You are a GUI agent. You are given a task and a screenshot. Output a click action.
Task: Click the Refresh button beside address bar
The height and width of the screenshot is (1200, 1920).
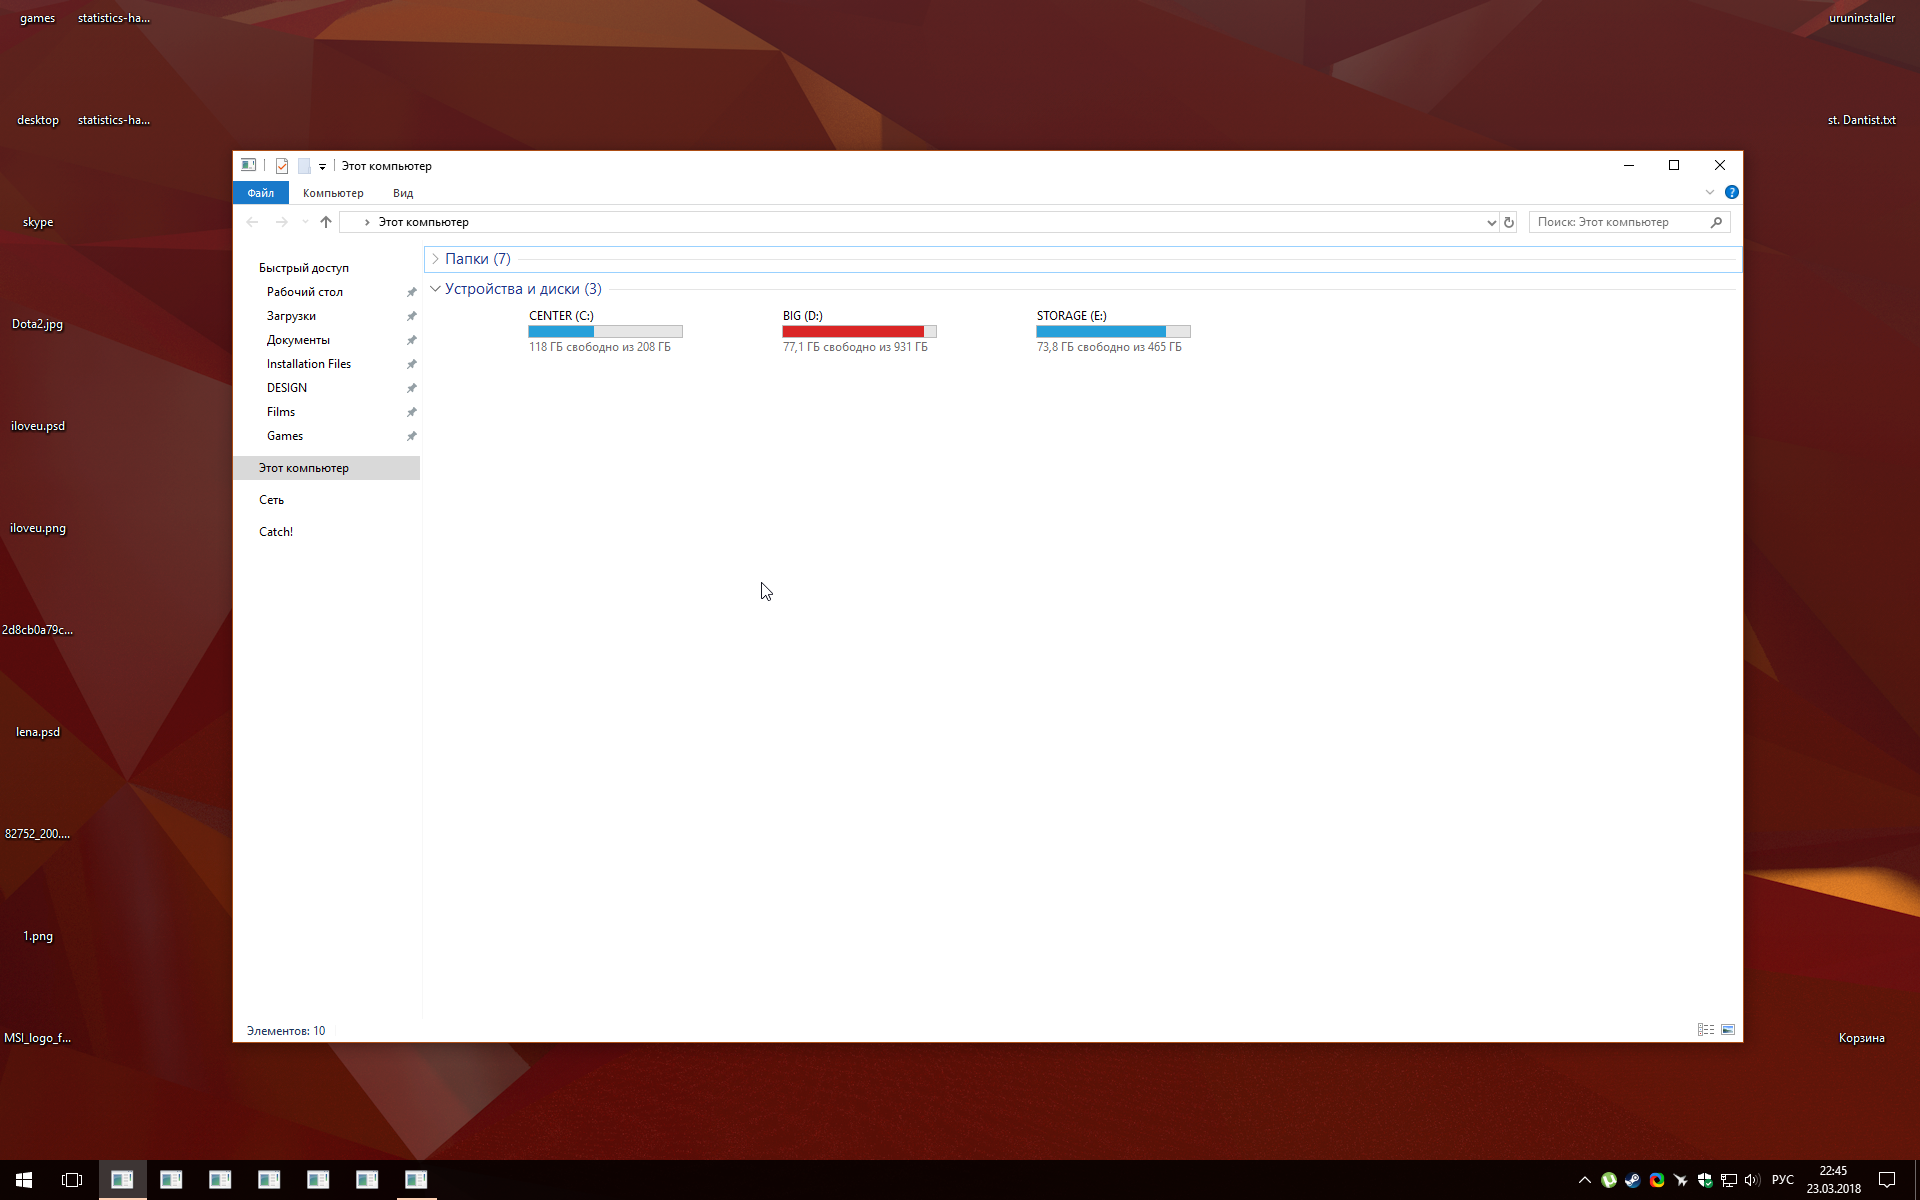point(1509,222)
